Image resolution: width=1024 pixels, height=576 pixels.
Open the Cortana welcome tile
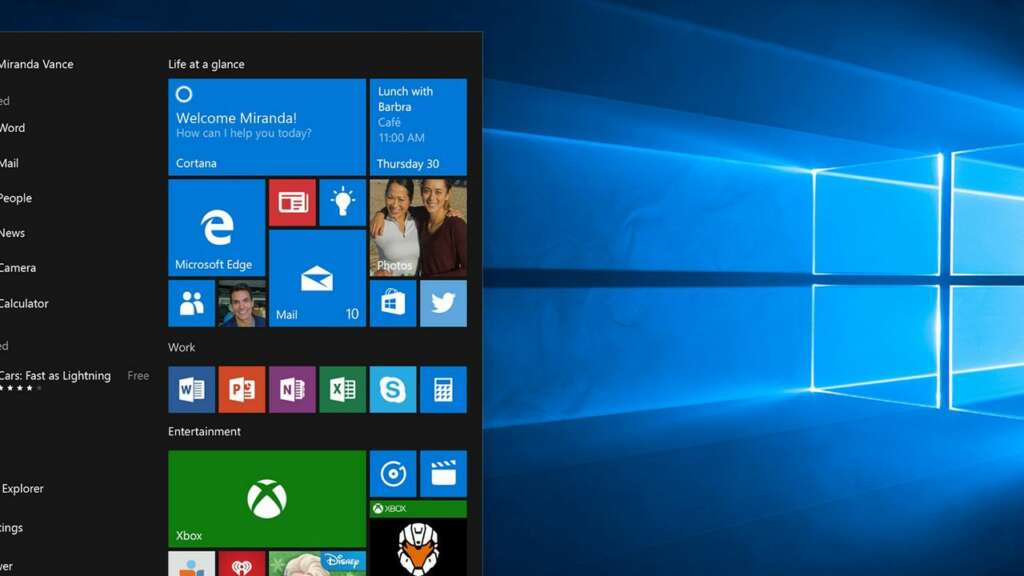[266, 127]
